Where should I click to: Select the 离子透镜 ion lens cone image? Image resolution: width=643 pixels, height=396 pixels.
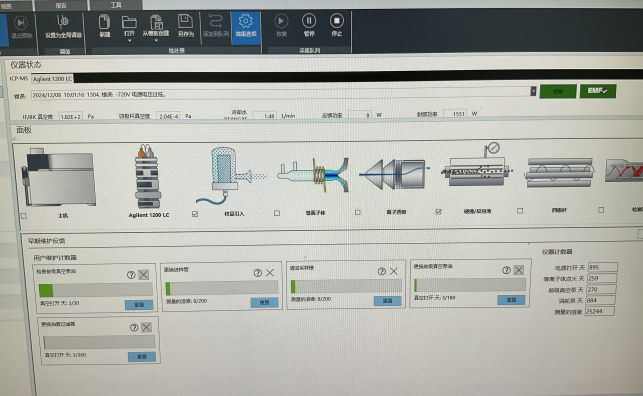click(394, 174)
